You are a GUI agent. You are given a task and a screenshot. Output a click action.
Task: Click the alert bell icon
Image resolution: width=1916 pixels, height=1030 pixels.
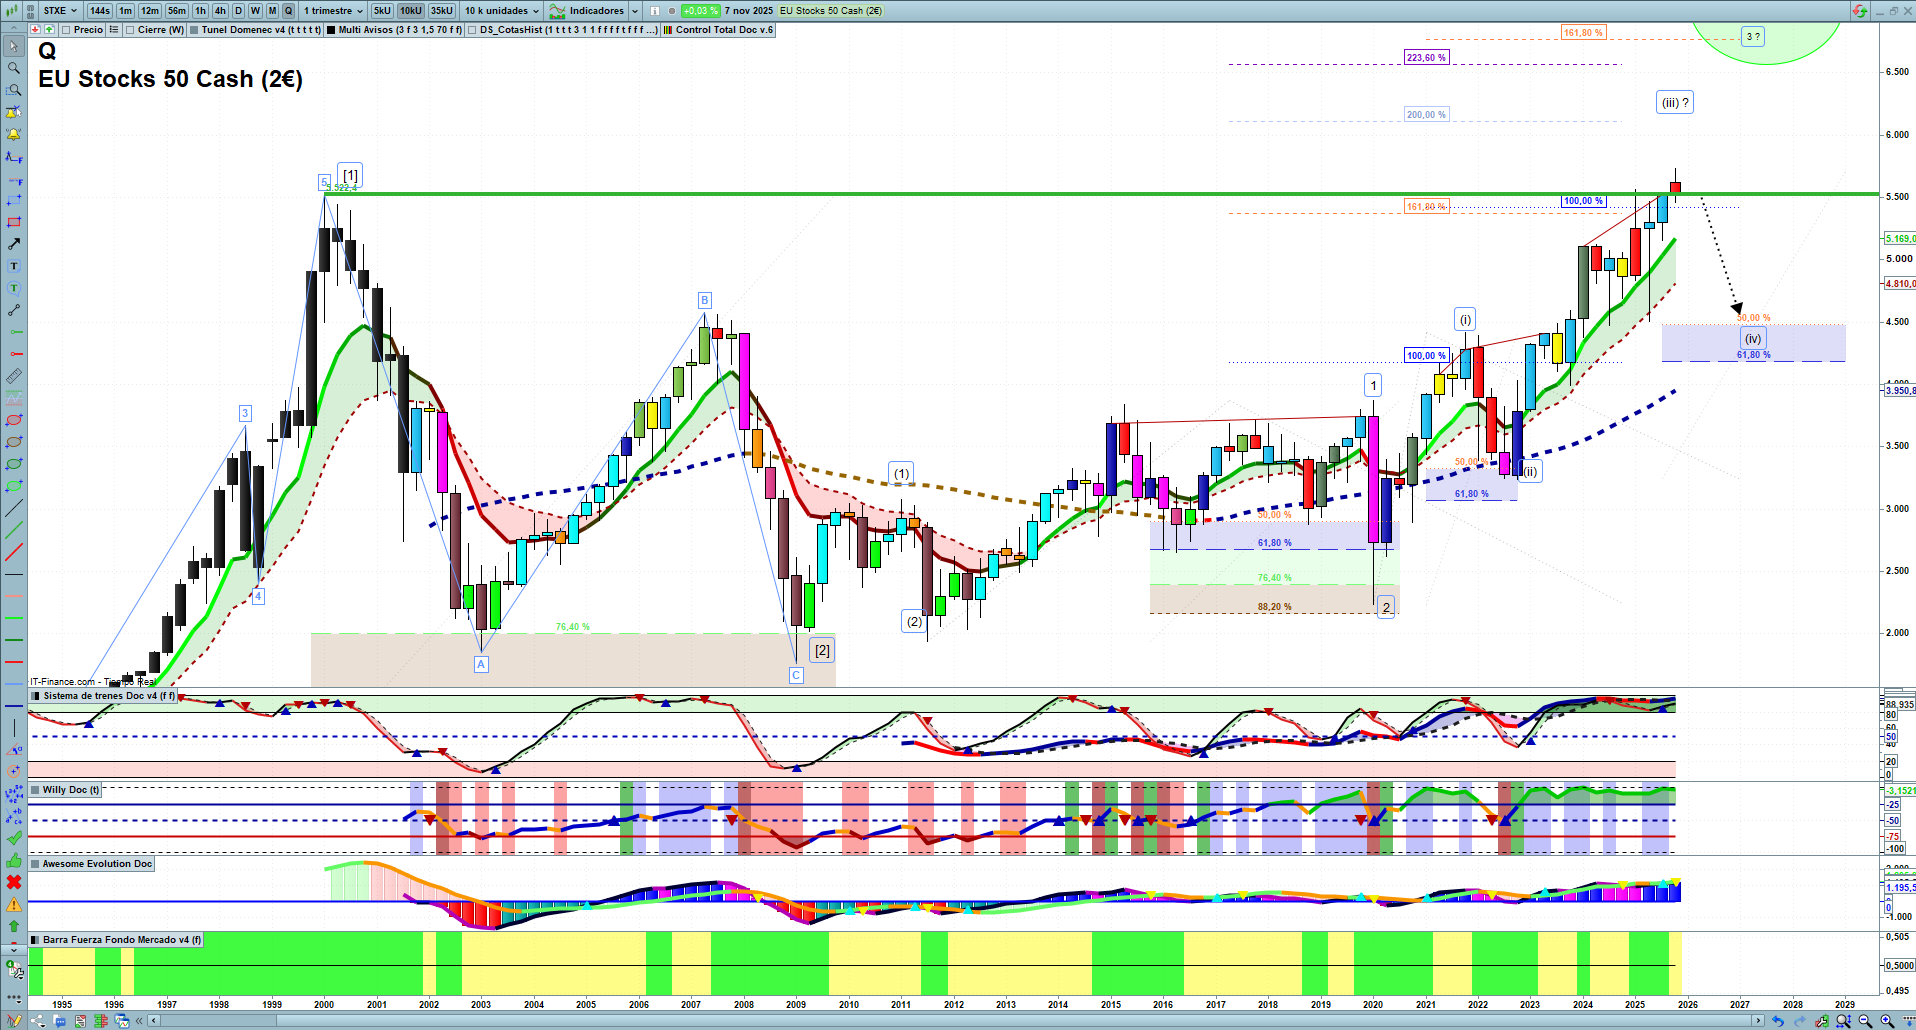click(x=13, y=134)
